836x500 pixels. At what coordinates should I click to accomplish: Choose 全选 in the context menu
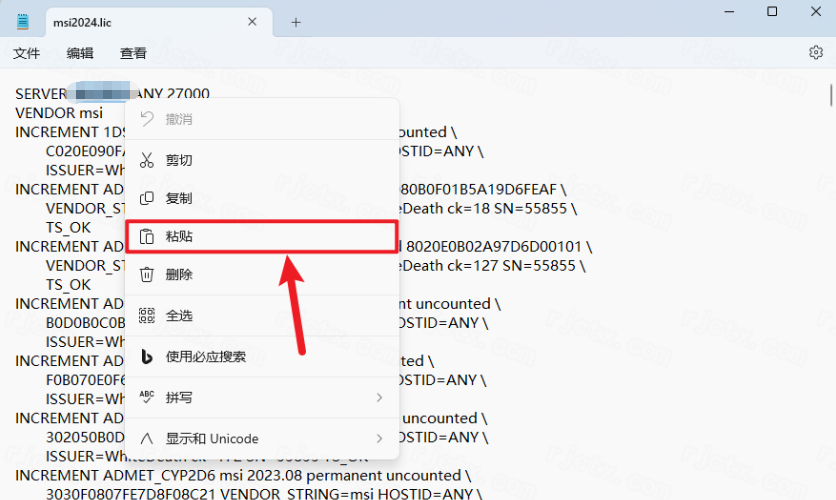click(179, 315)
